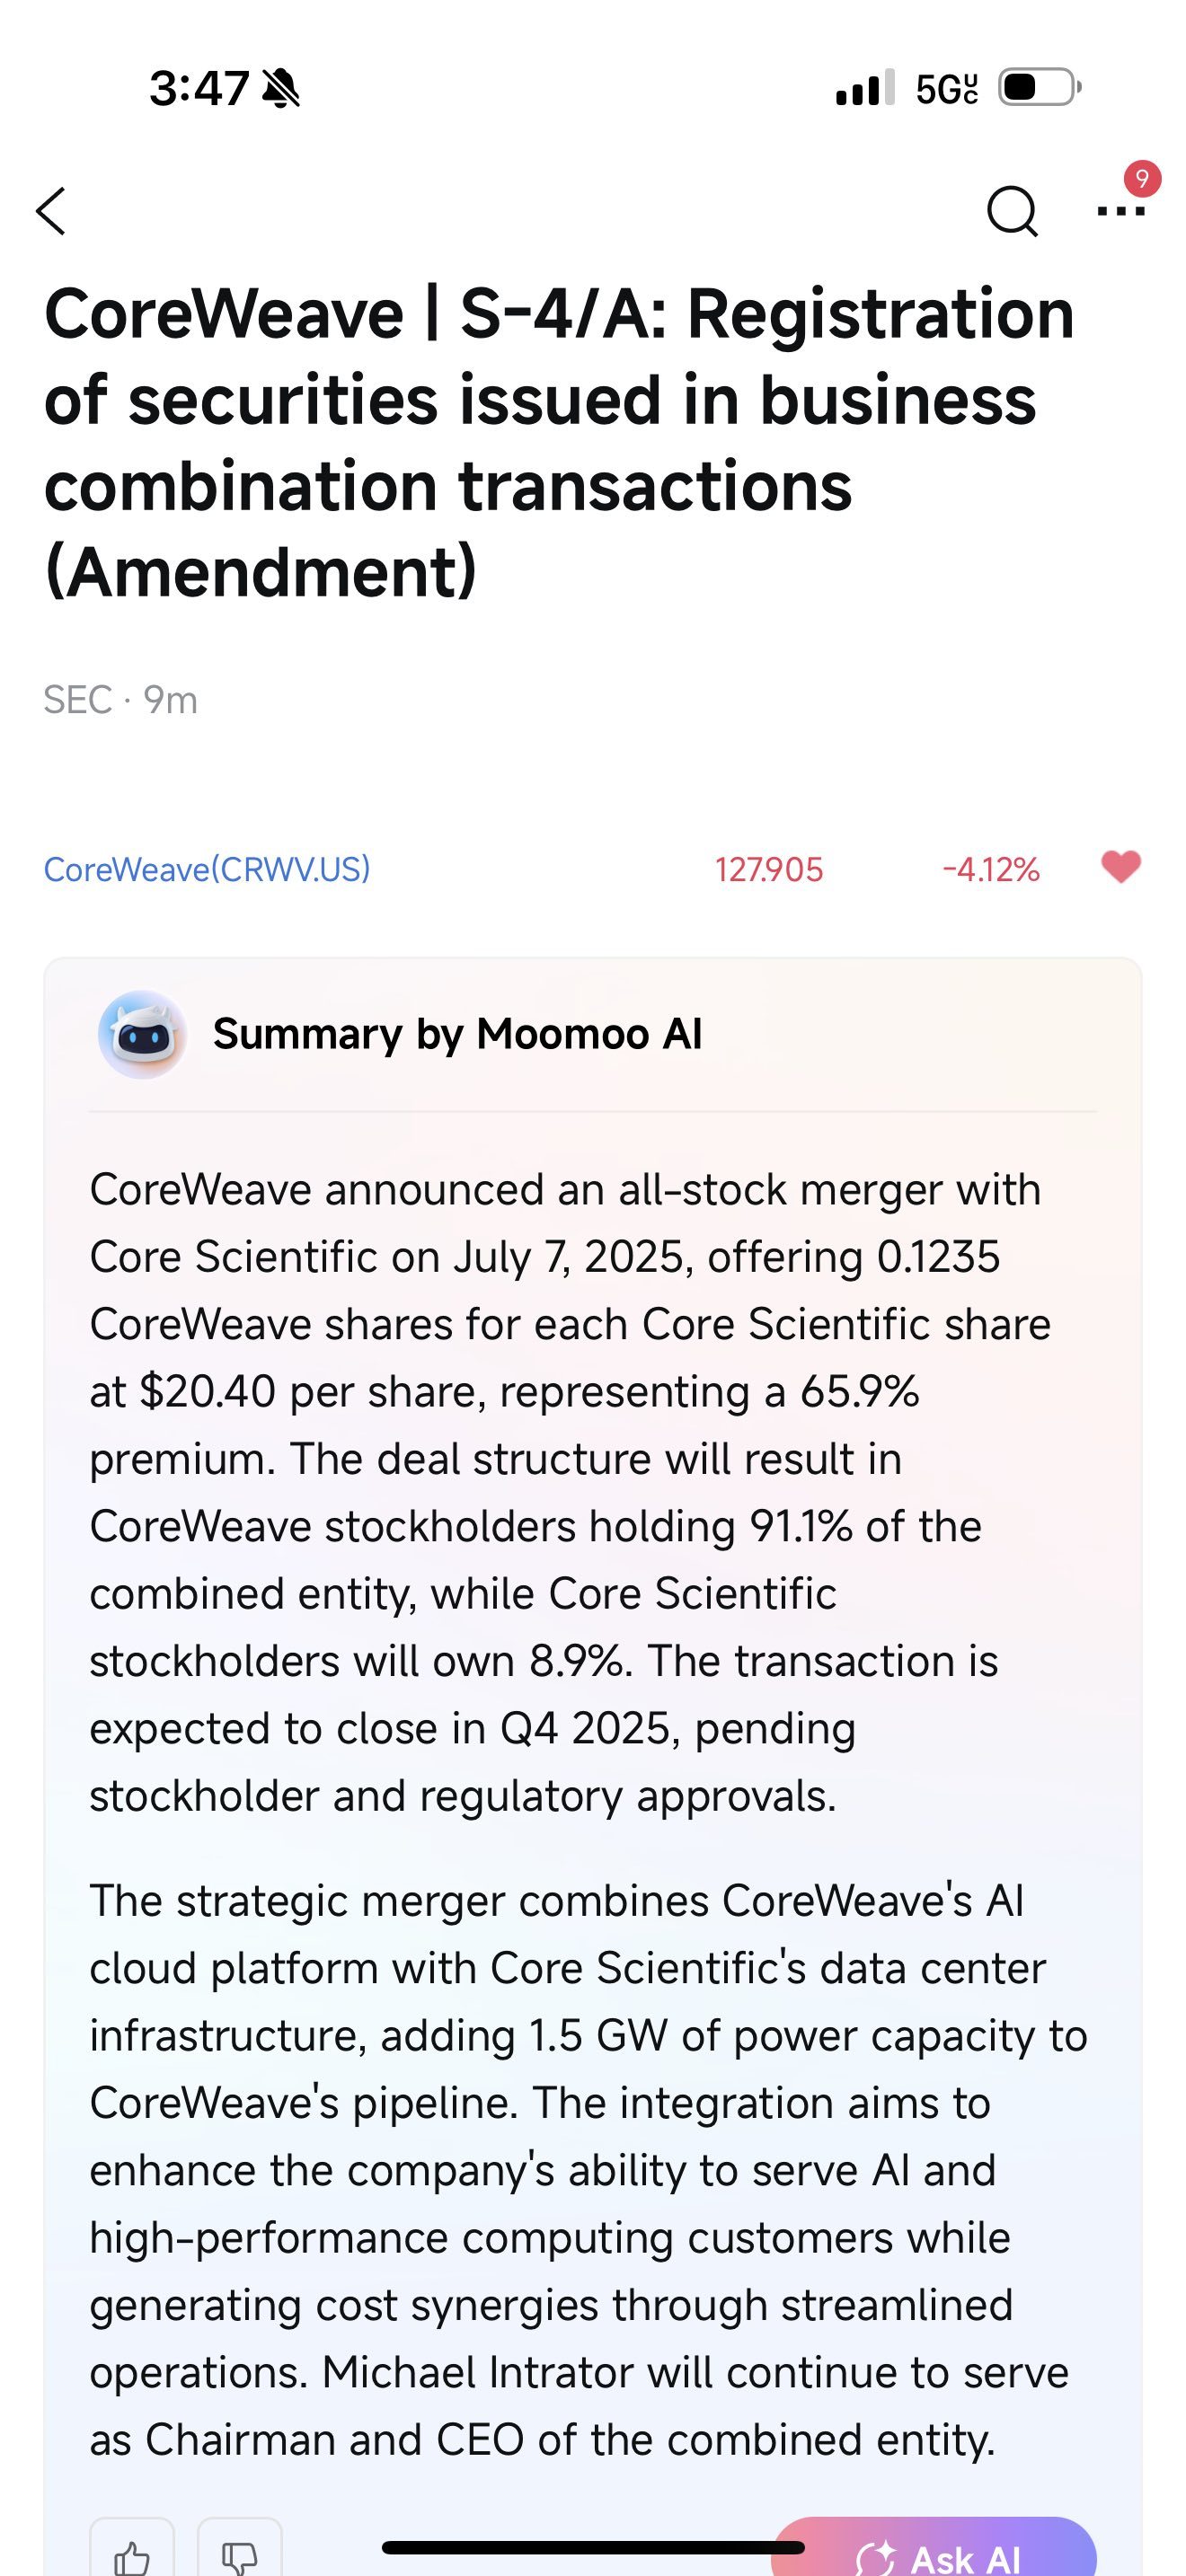The height and width of the screenshot is (2576, 1186).
Task: Tap the 5G network indicator
Action: [946, 89]
